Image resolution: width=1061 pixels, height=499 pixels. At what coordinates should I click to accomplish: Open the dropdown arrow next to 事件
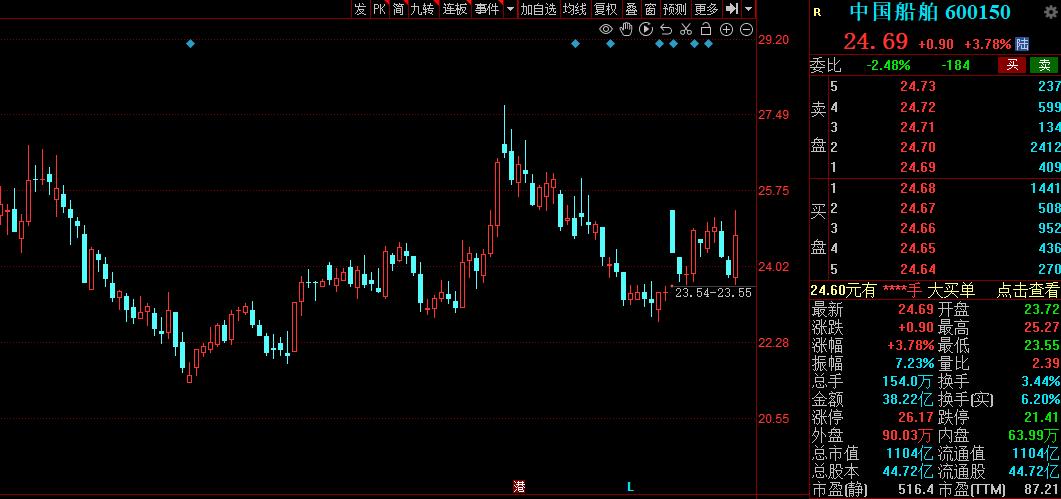(x=510, y=9)
